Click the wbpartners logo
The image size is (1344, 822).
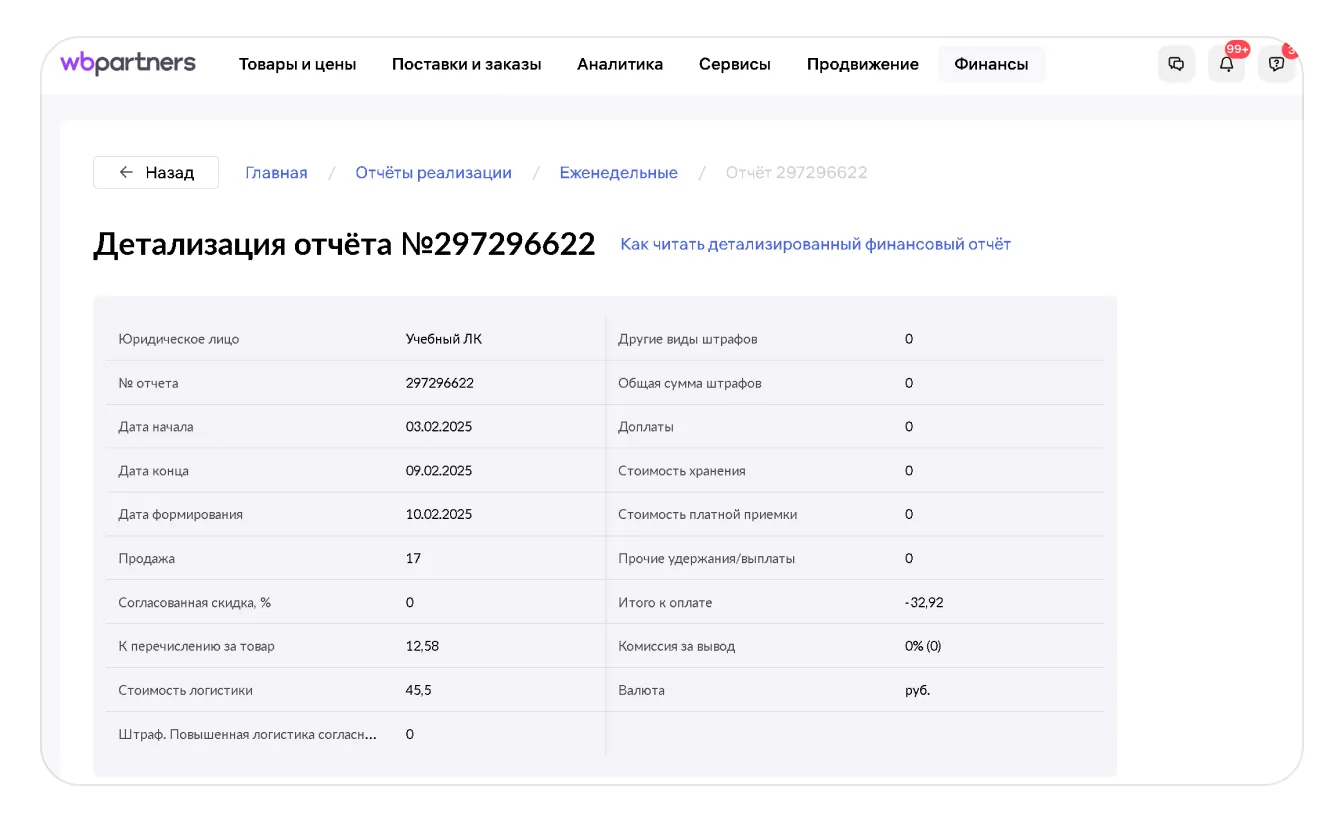tap(128, 63)
